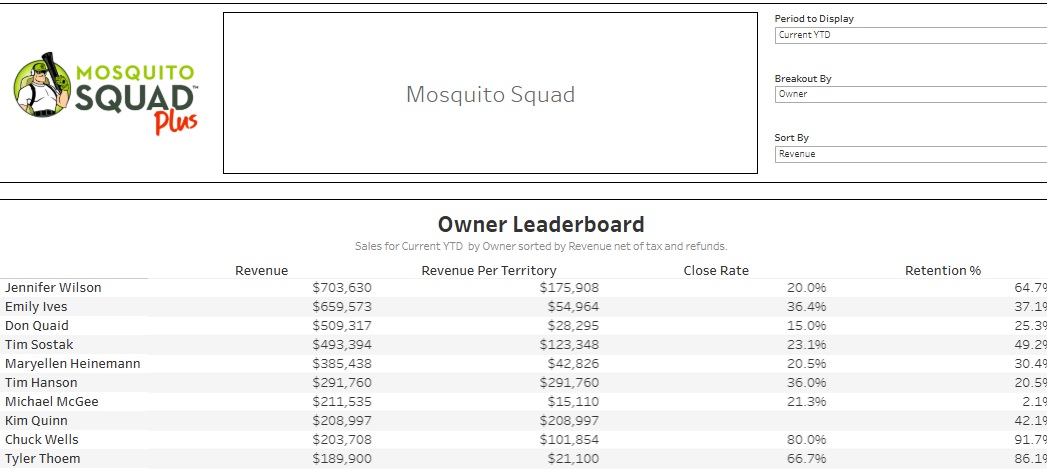This screenshot has width=1047, height=469.
Task: Click on Emily Ives row label
Action: tap(36, 307)
